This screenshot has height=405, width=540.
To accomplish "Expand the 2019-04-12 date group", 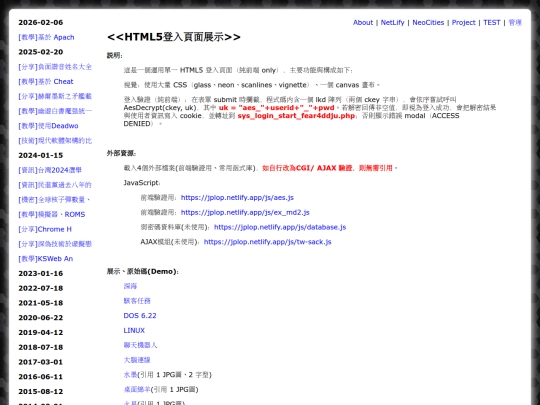I will click(x=41, y=333).
